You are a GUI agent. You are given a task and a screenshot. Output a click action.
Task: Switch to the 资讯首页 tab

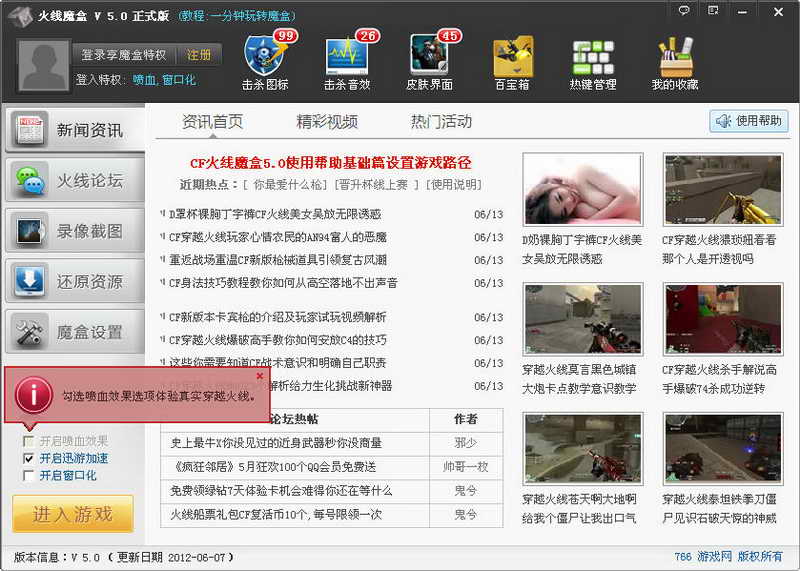(212, 121)
